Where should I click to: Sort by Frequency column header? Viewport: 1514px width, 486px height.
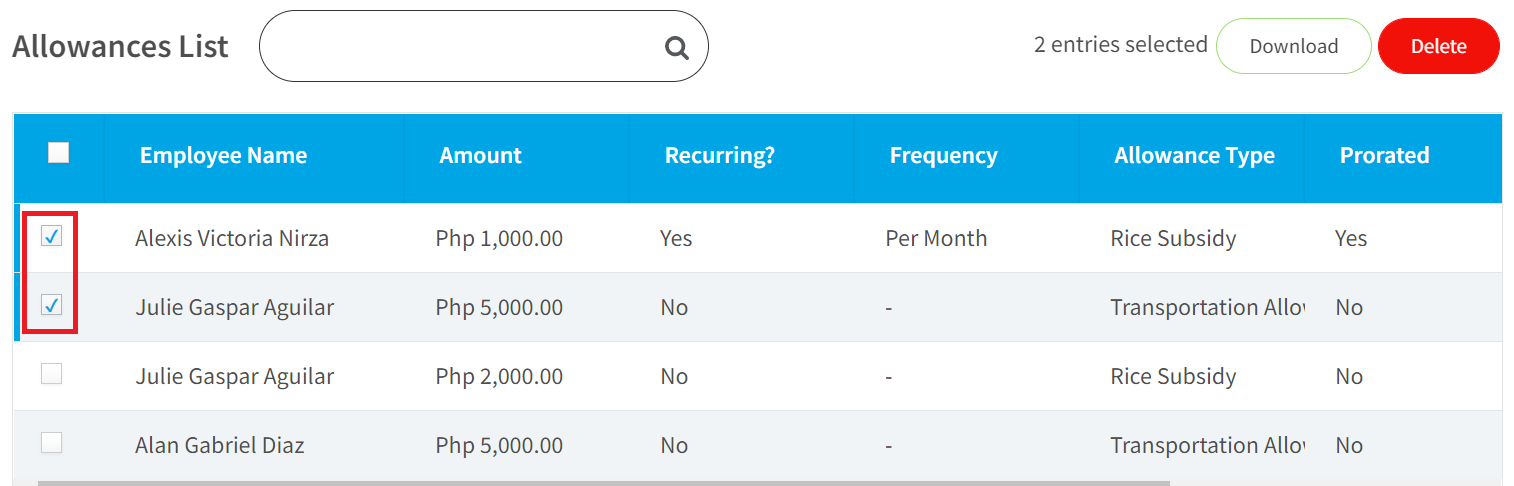pyautogui.click(x=943, y=155)
